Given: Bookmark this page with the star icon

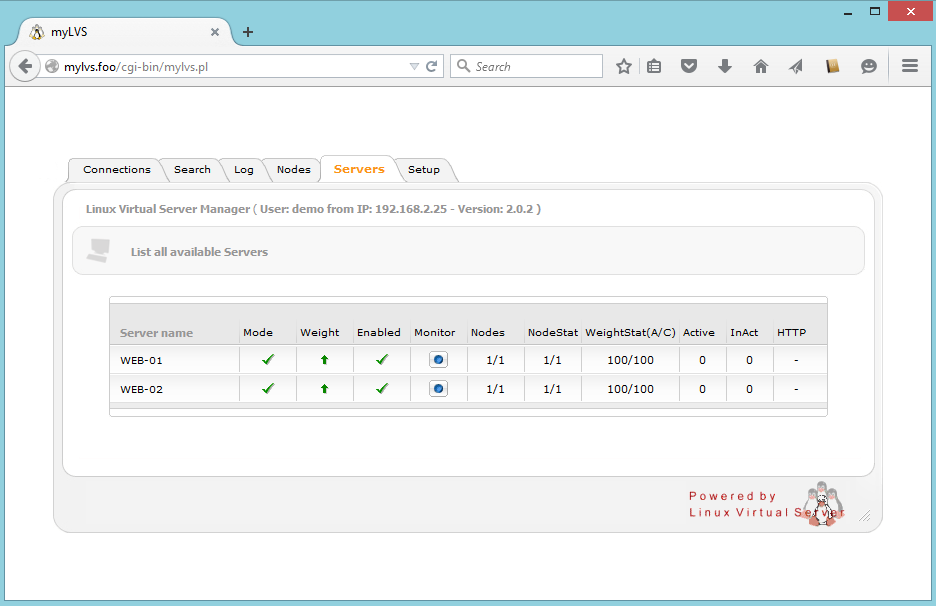Looking at the screenshot, I should 624,67.
